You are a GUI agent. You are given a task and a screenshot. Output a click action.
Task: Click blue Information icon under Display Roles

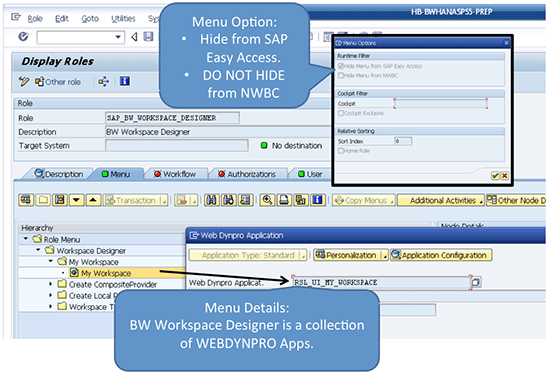pyautogui.click(x=125, y=81)
